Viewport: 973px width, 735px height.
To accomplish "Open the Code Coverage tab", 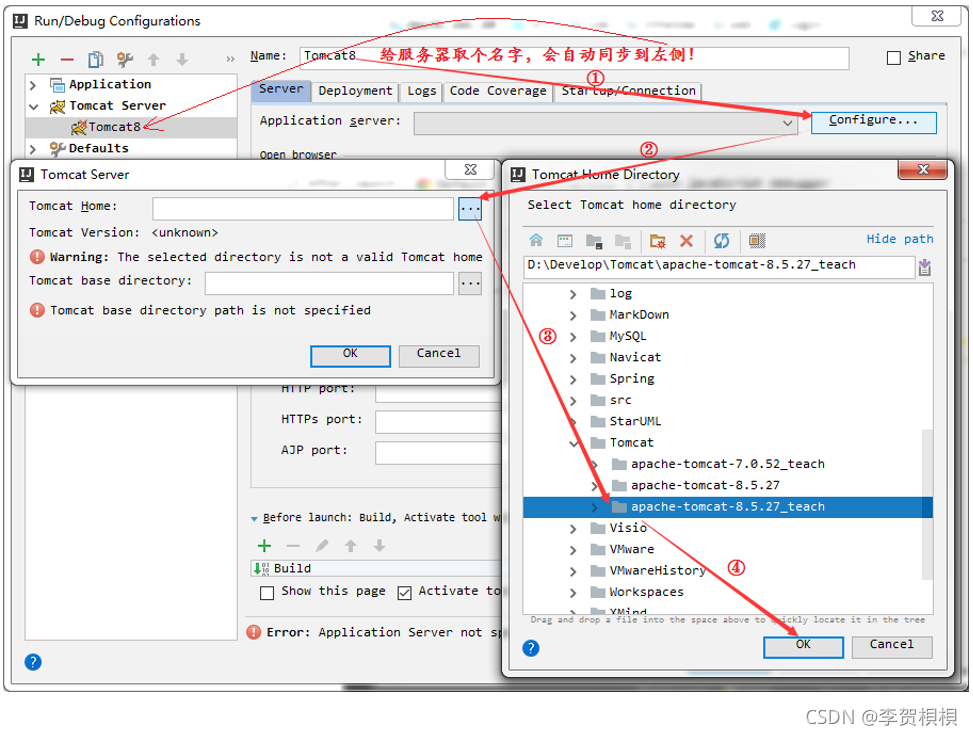I will click(x=498, y=91).
